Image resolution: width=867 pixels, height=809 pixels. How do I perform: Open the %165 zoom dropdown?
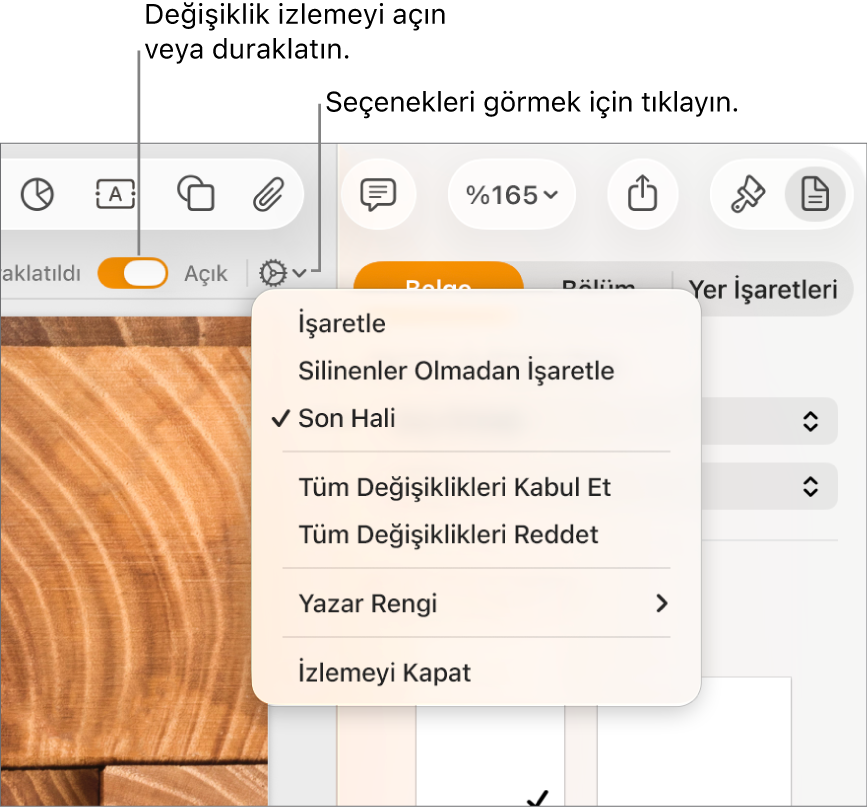(x=511, y=195)
